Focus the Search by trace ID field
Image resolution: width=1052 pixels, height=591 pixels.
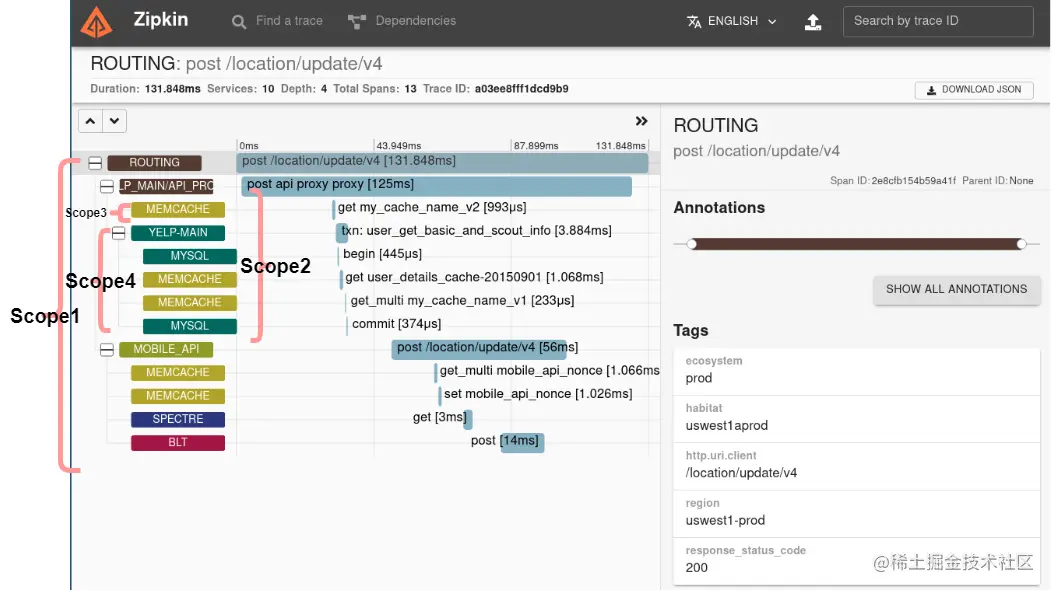tap(938, 21)
